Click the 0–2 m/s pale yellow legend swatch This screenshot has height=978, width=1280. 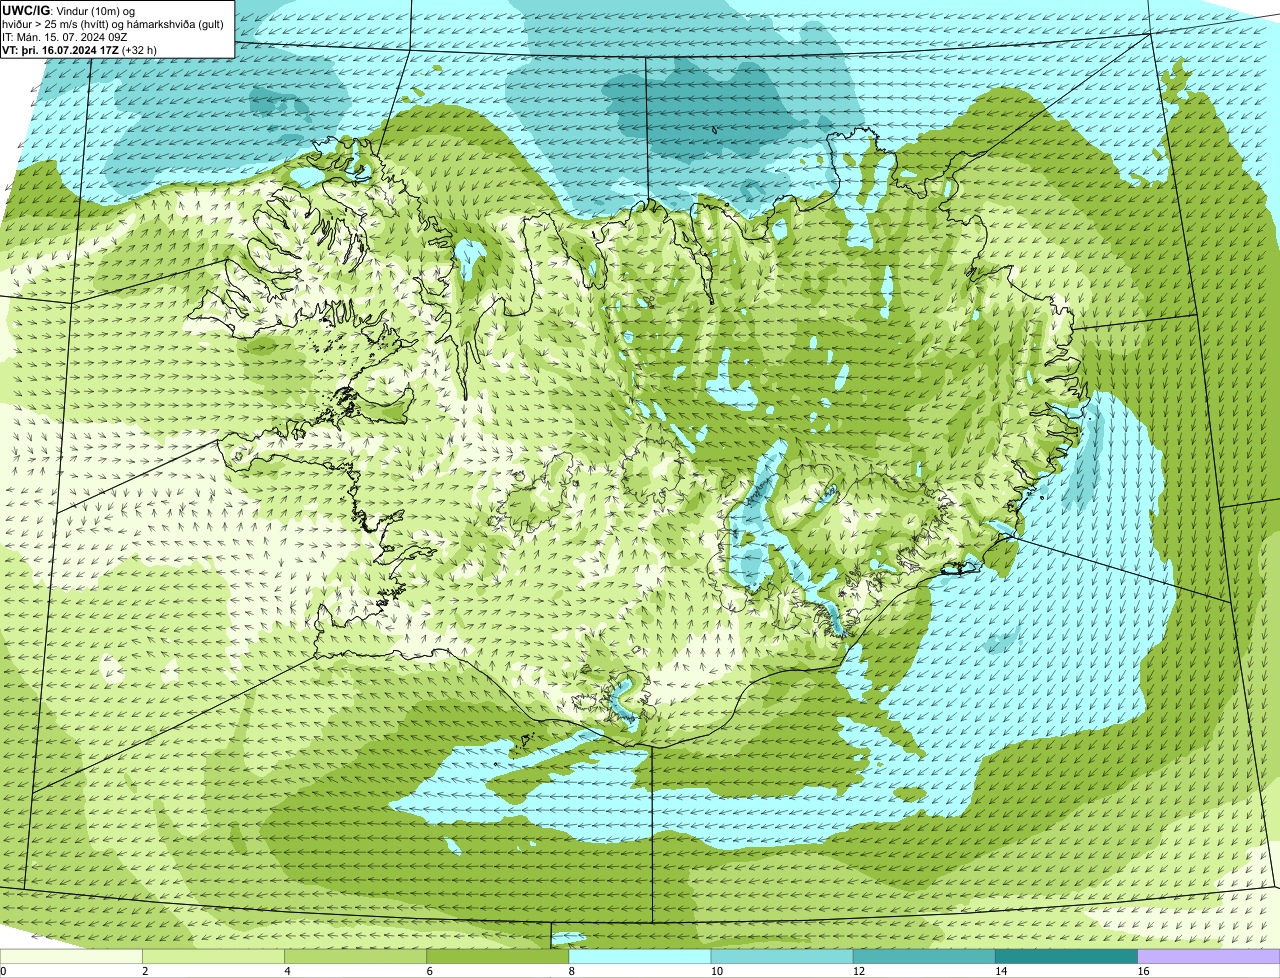coord(71,956)
